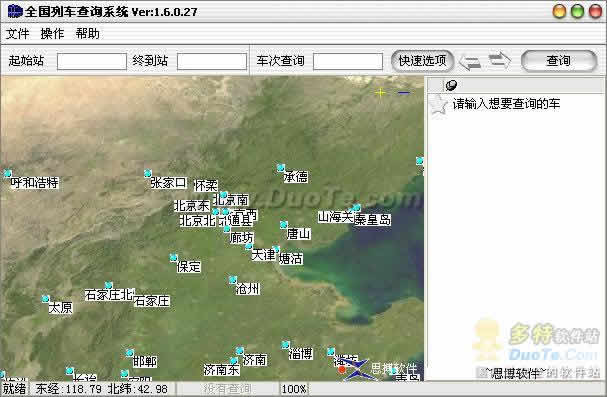Click the yellow plus zoom-in marker

tap(380, 92)
